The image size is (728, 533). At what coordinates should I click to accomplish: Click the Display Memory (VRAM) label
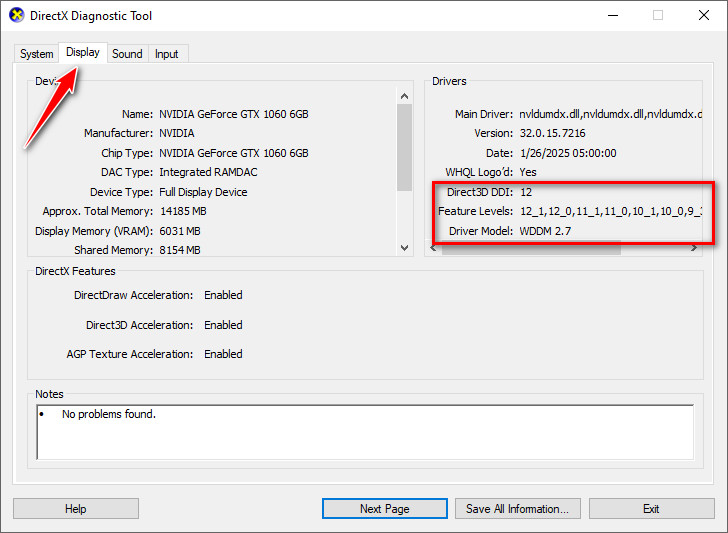coord(94,231)
